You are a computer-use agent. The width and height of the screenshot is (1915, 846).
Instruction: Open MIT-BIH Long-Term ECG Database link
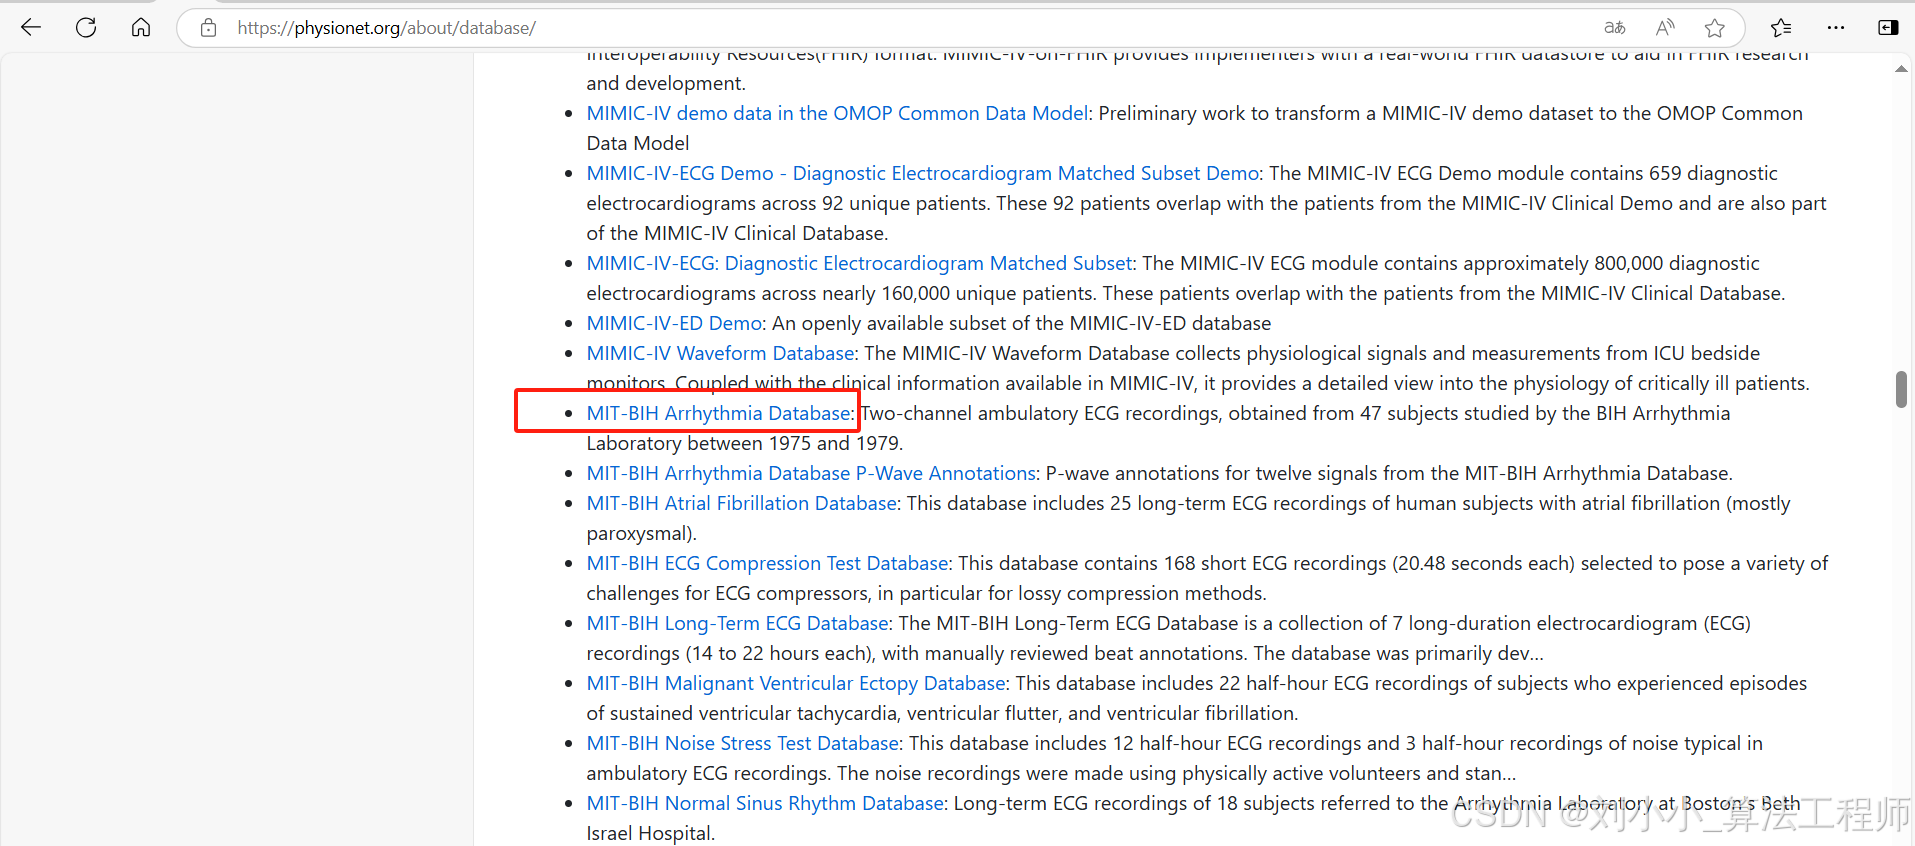tap(737, 623)
